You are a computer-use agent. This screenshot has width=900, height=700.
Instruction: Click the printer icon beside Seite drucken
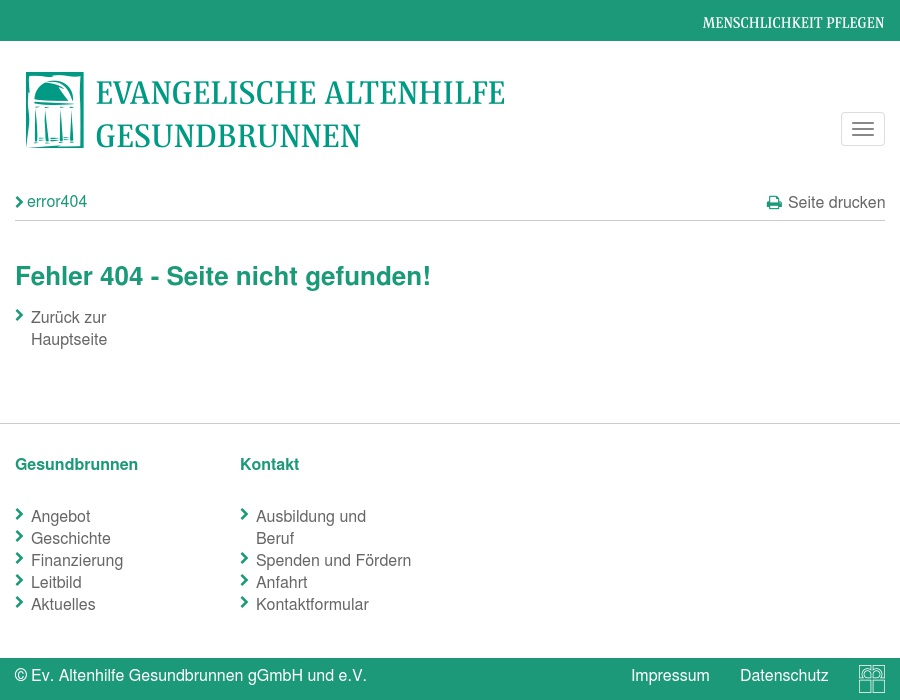(x=775, y=202)
